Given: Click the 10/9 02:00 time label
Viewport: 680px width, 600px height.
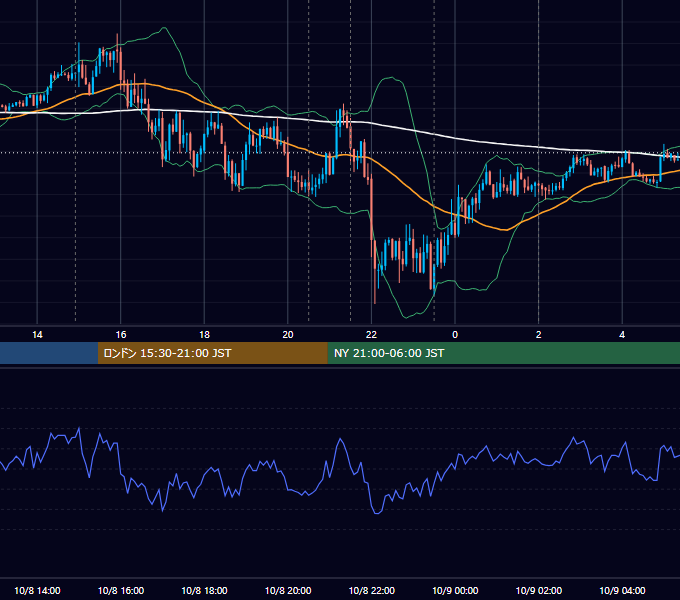Looking at the screenshot, I should click(539, 590).
